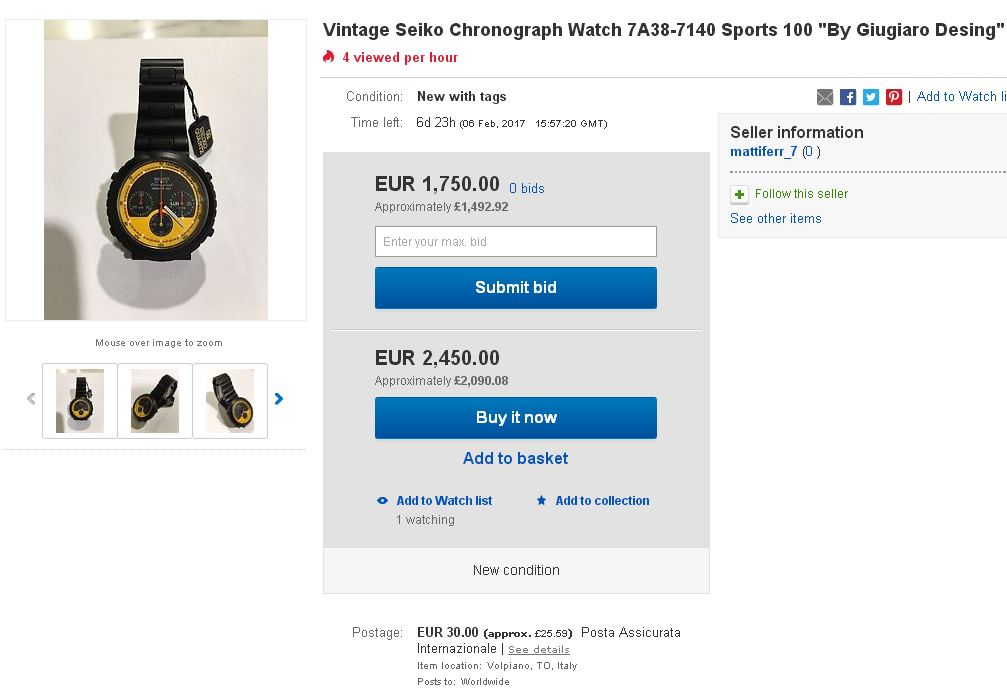Open seller mattiferr_7's profile
Screen dimensions: 1007x700
763,152
